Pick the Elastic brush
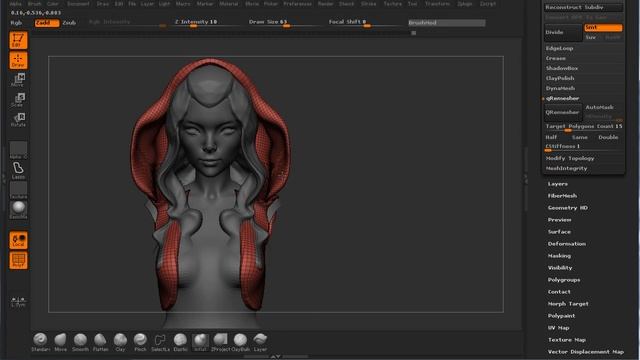 pyautogui.click(x=180, y=342)
